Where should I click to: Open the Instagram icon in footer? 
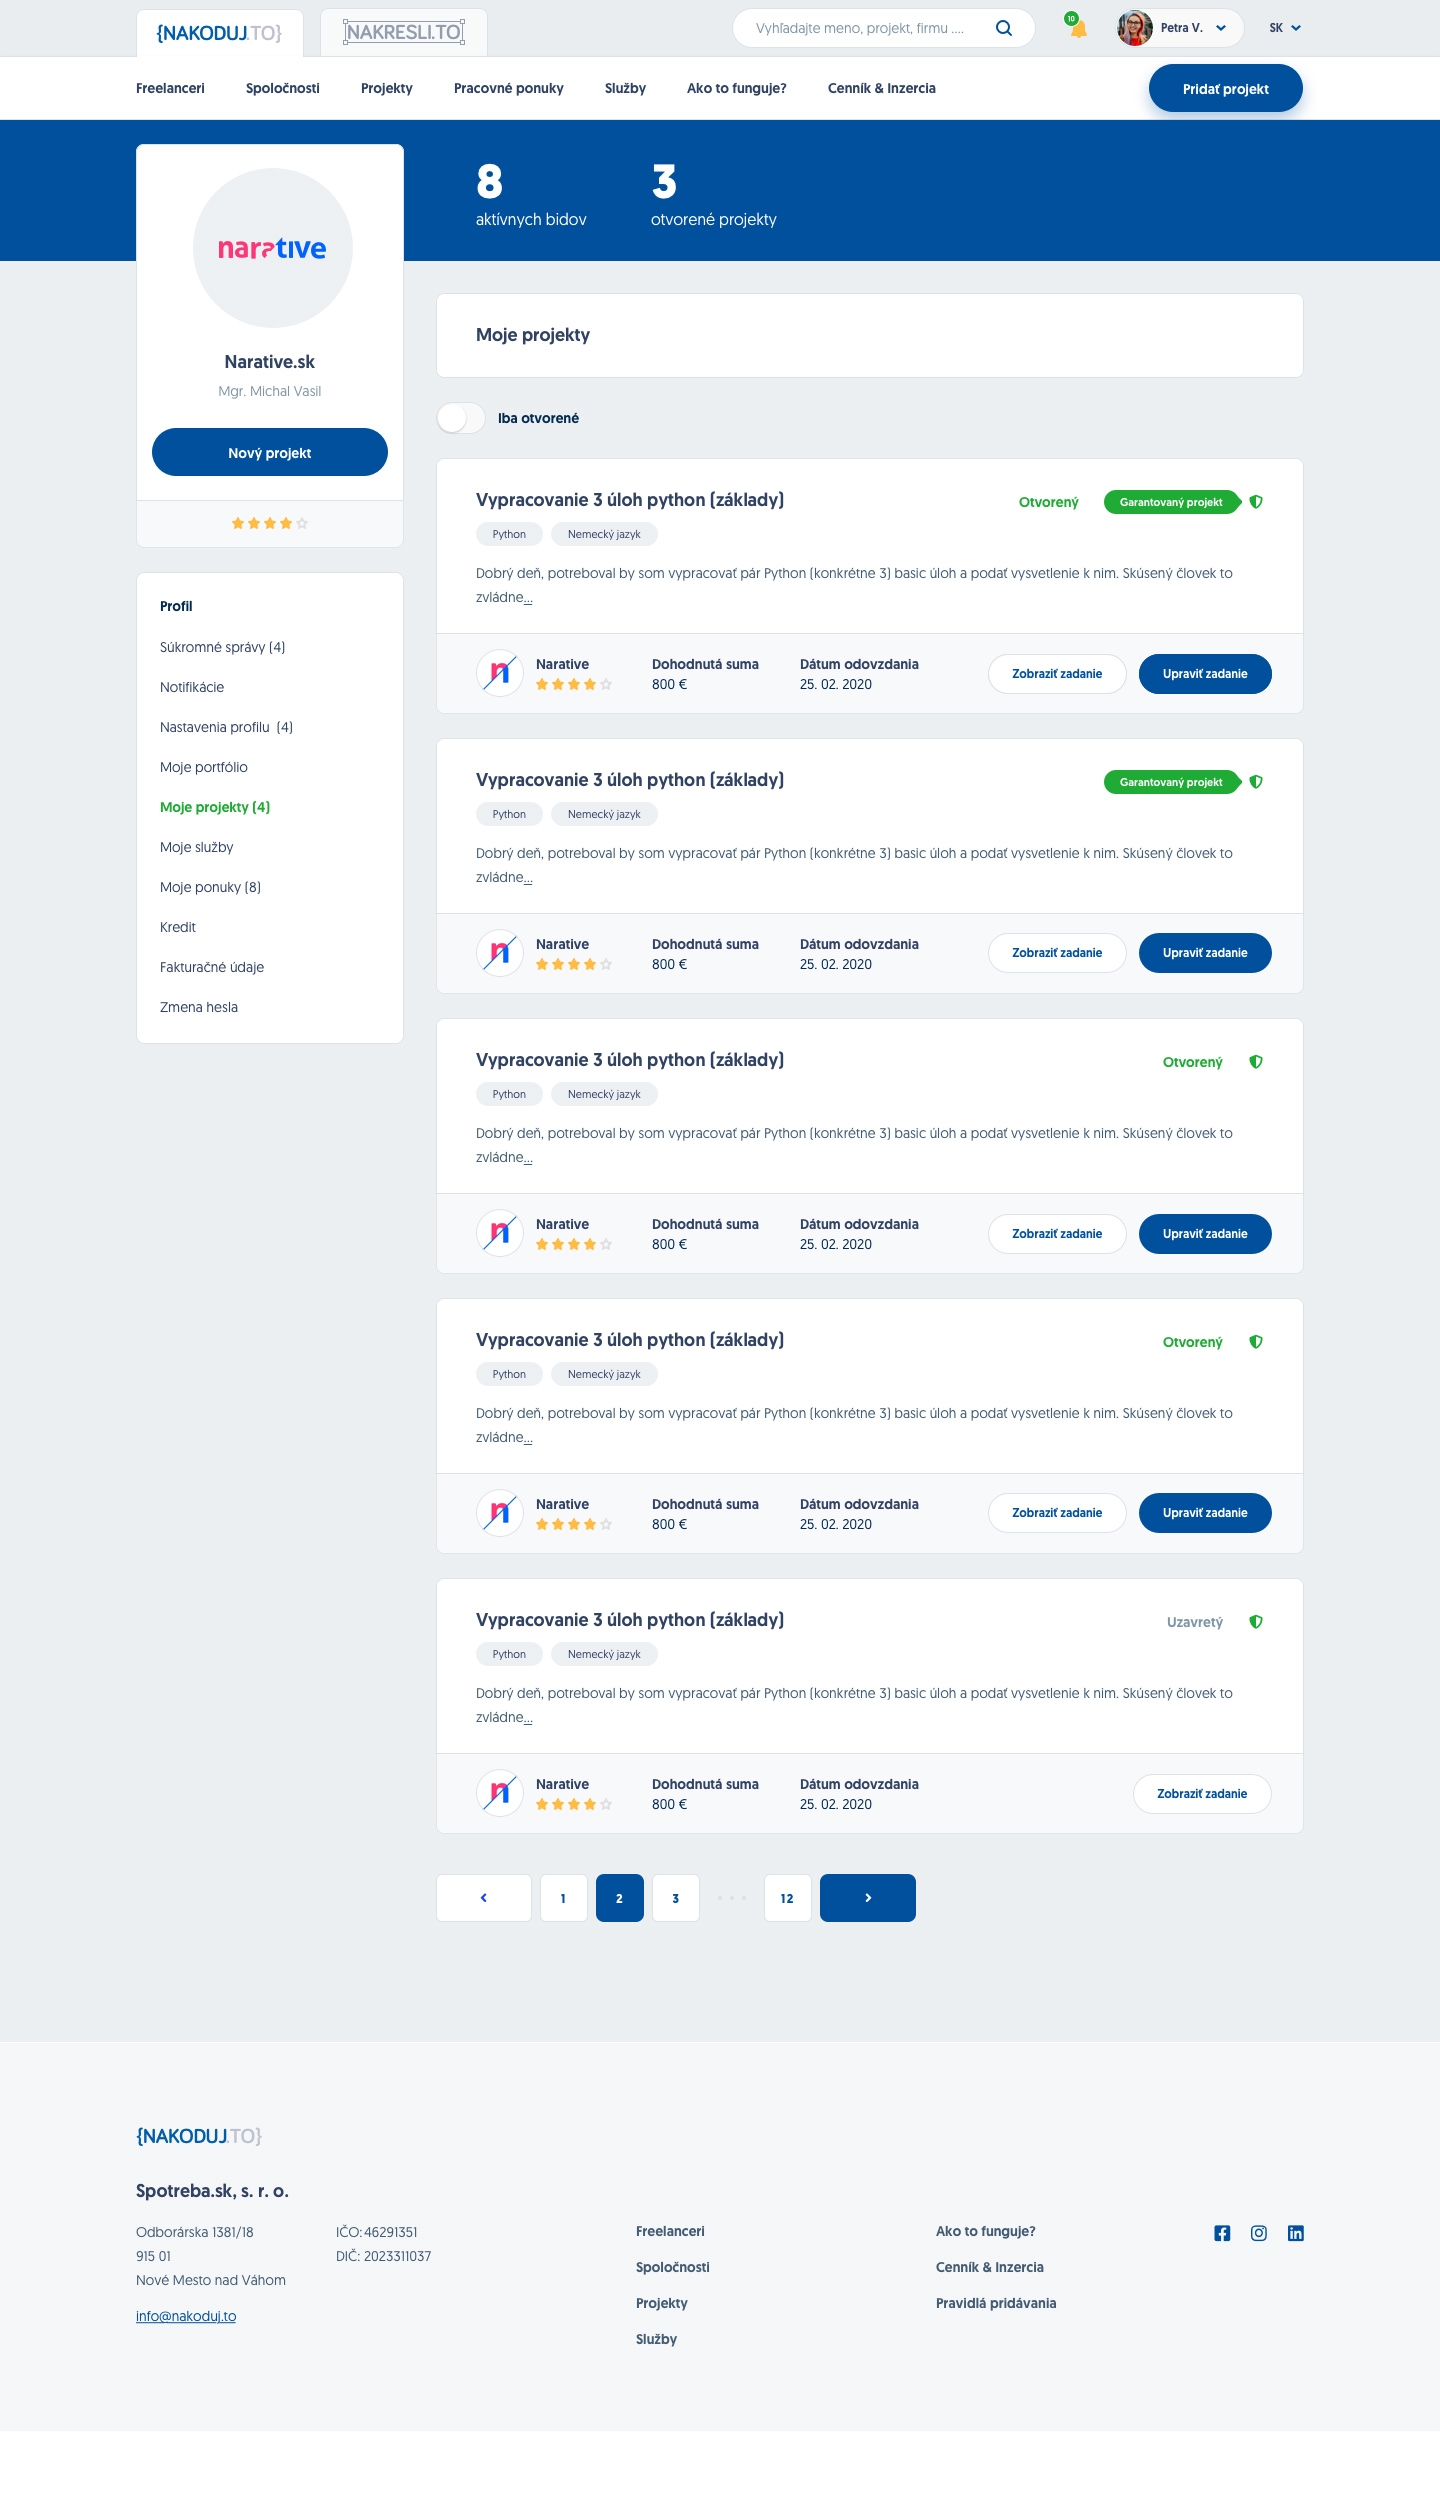click(x=1259, y=2233)
